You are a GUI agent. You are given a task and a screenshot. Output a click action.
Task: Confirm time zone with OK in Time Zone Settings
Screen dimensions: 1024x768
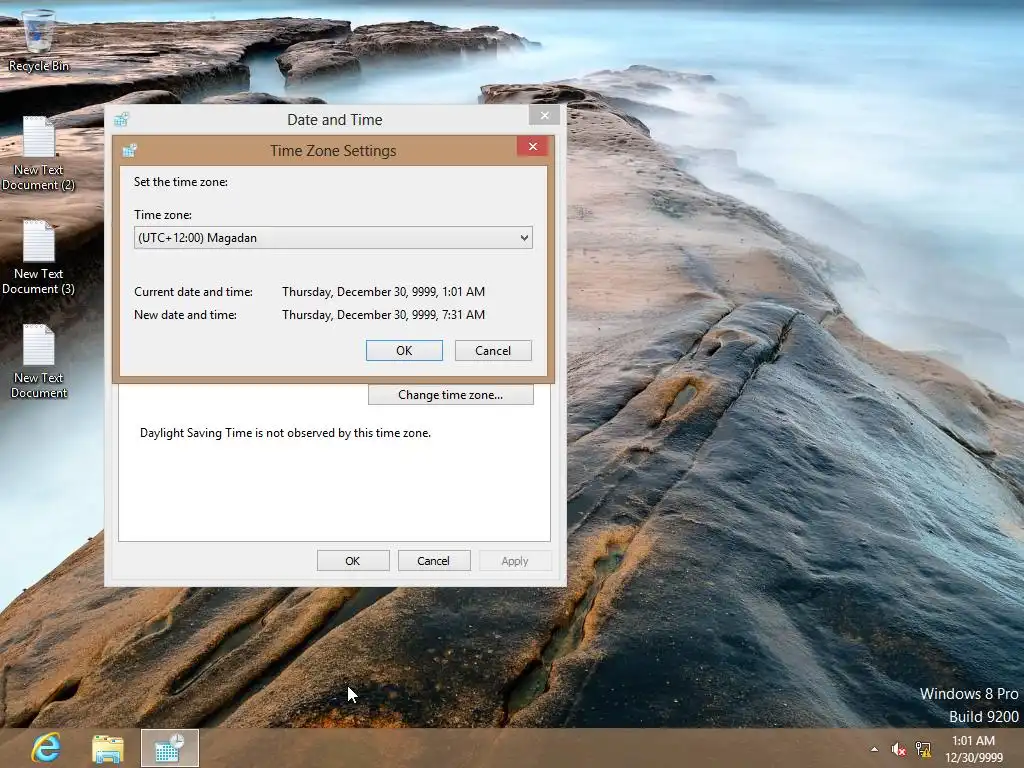[x=404, y=351]
